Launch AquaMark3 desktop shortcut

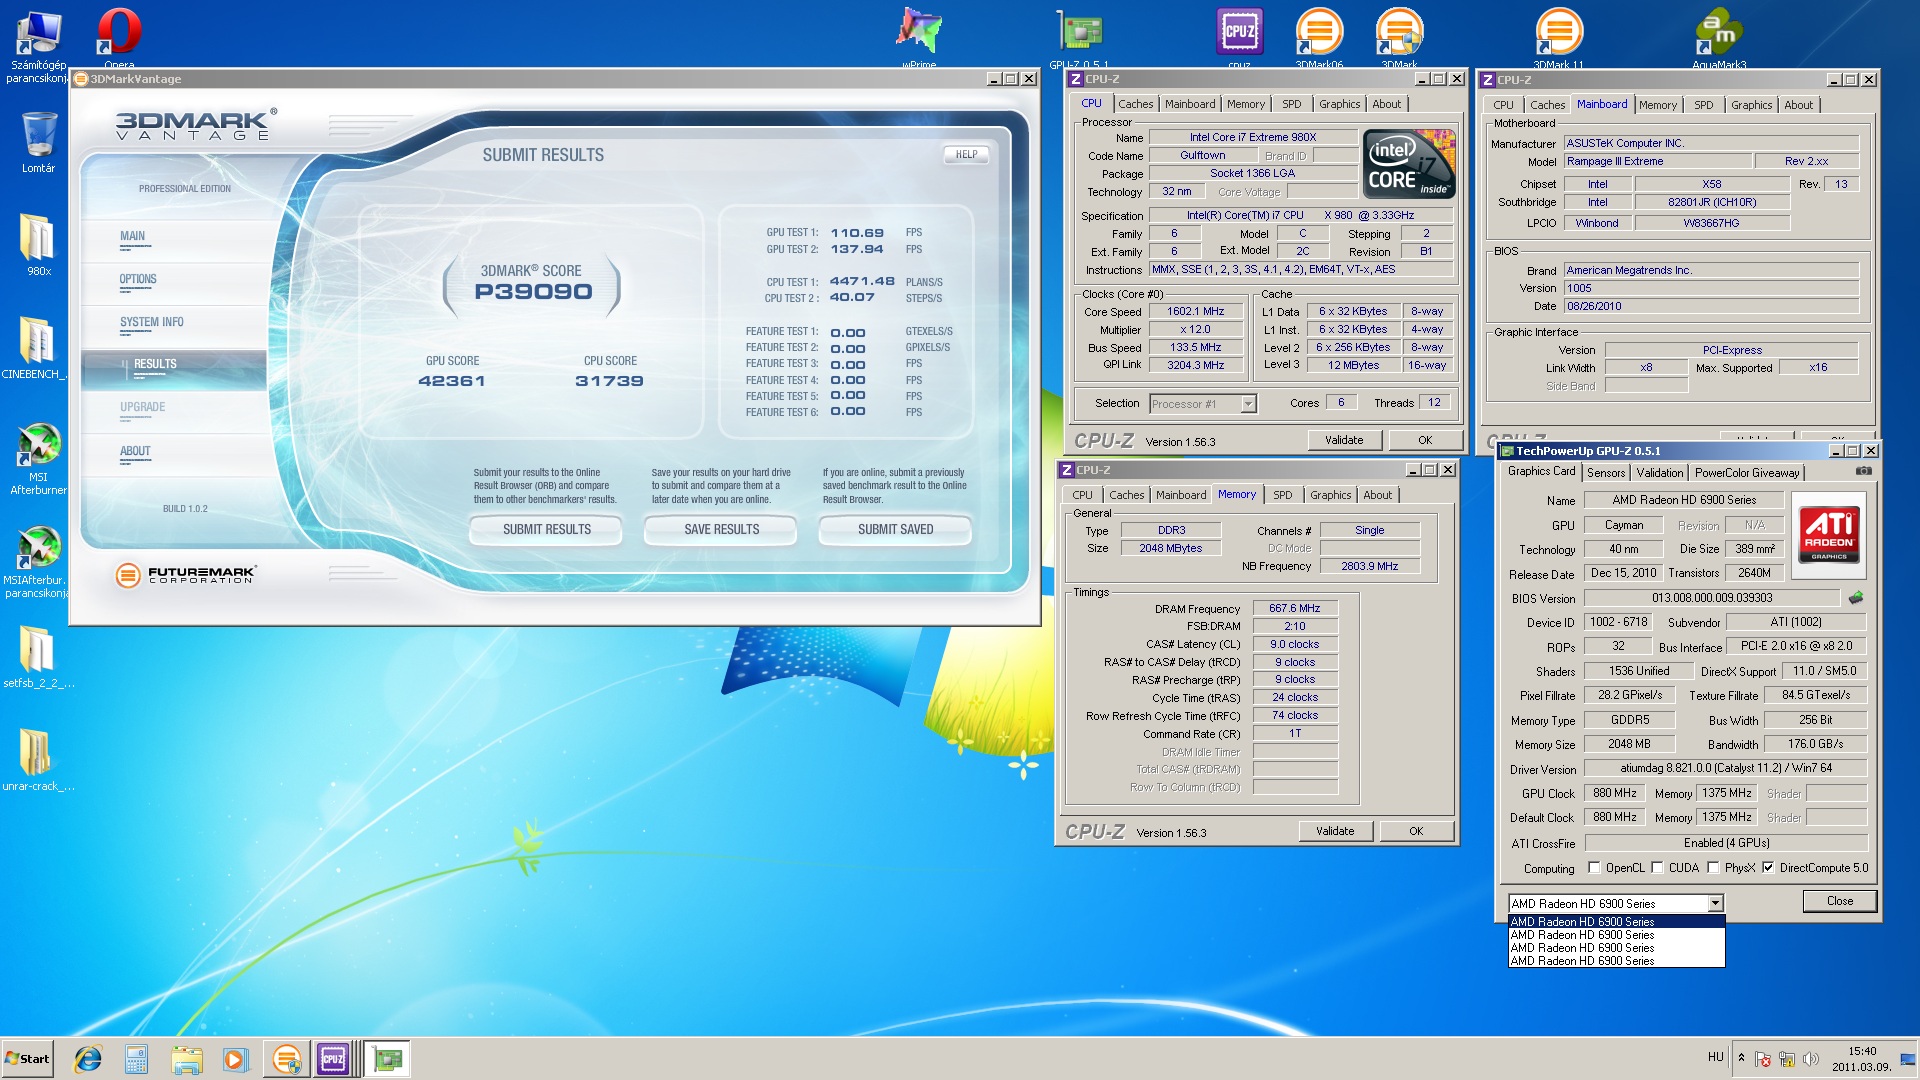1719,38
